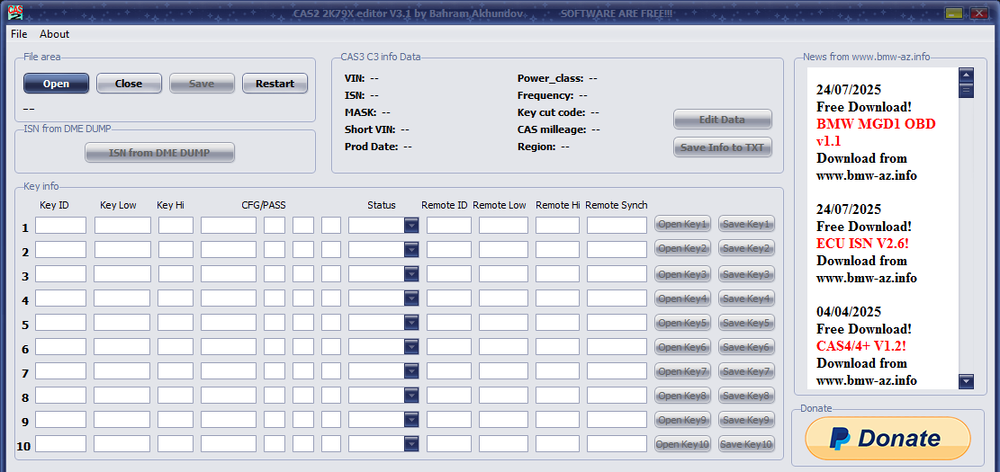The height and width of the screenshot is (472, 1000).
Task: Click first CFG/PASS field for key 1
Action: click(228, 225)
